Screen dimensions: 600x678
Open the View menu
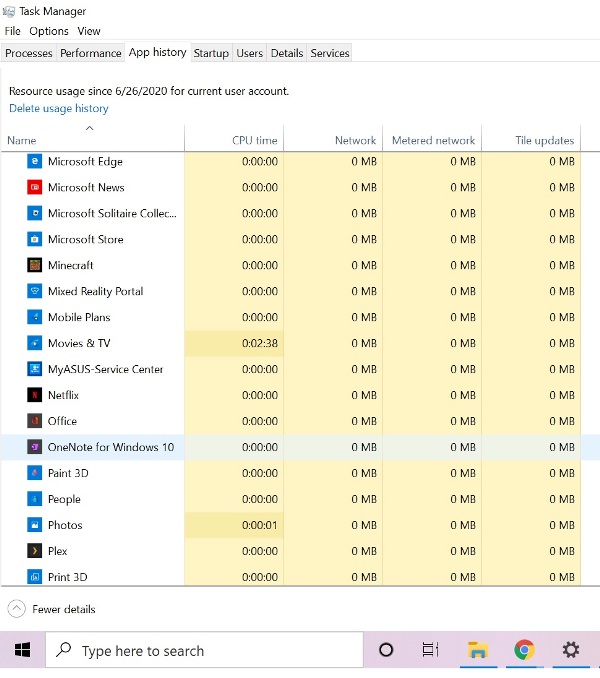[x=89, y=31]
